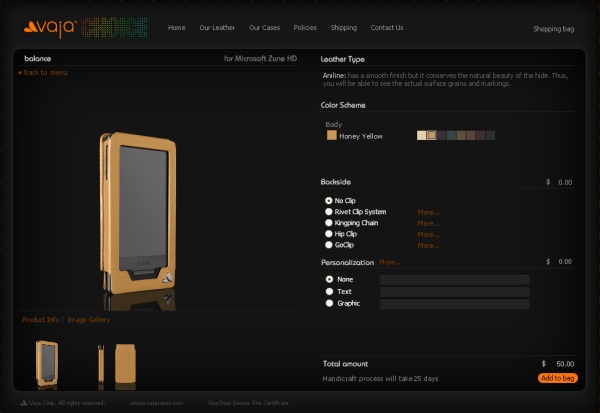The image size is (600, 413).
Task: Open the Image Gallery link
Action: 89,320
